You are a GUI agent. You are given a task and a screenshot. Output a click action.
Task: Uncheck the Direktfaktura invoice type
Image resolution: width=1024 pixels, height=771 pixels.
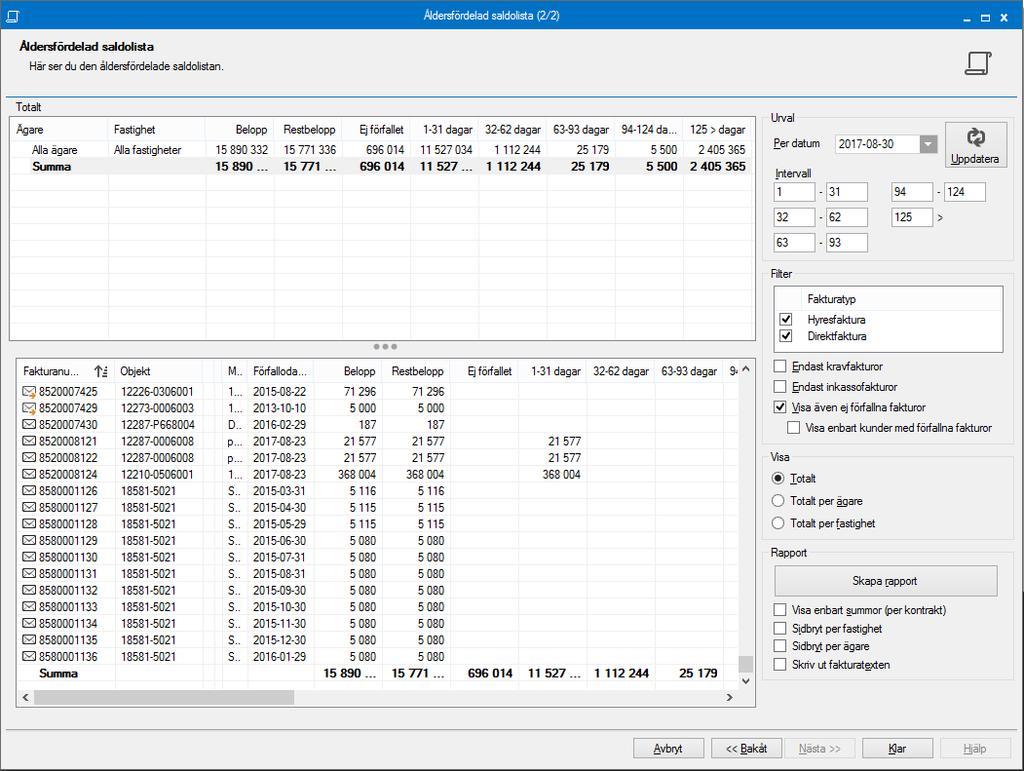786,336
